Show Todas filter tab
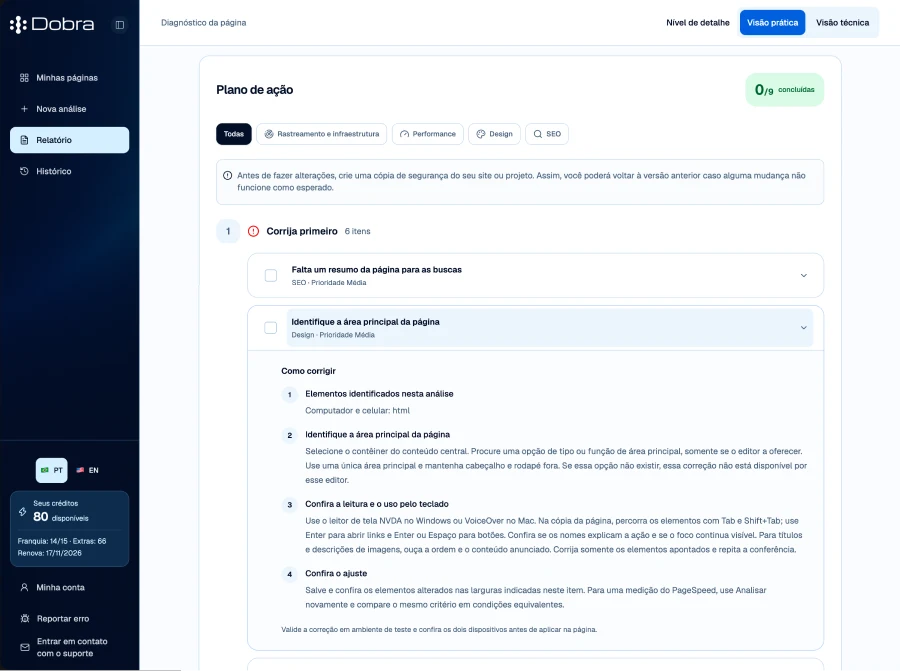The image size is (900, 671). tap(234, 134)
